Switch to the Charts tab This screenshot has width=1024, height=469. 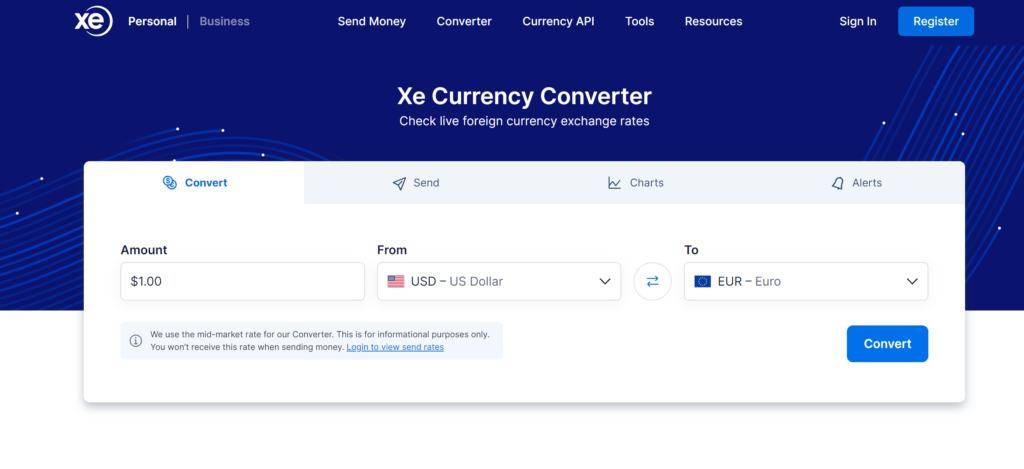(635, 183)
